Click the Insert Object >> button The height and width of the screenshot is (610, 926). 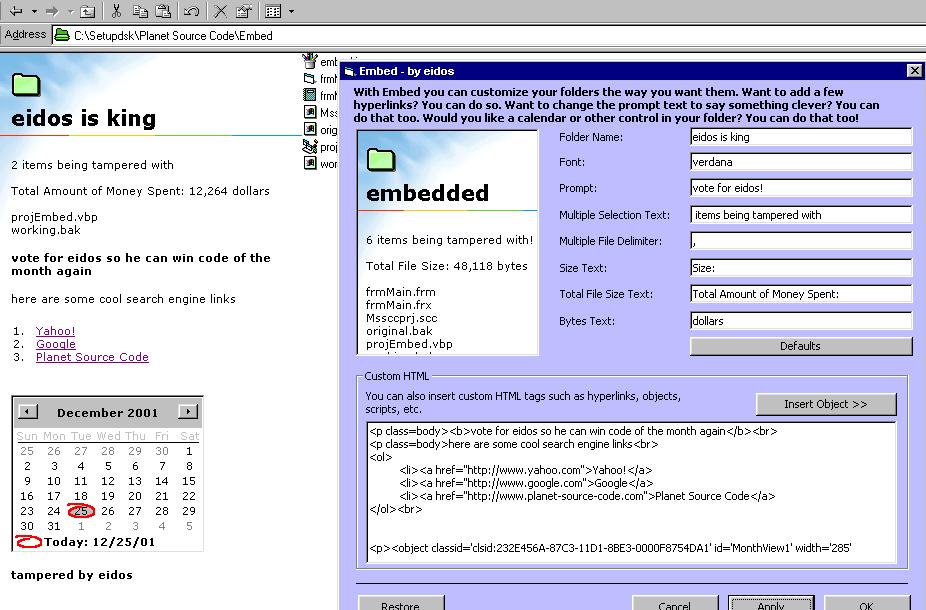825,404
